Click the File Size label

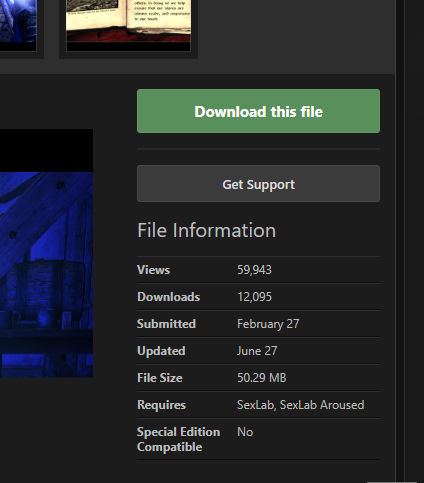160,378
